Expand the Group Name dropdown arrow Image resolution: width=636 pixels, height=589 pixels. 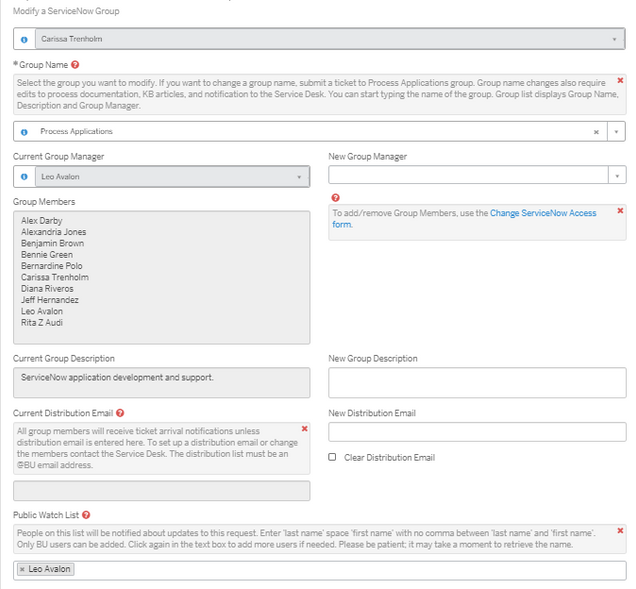pos(617,132)
